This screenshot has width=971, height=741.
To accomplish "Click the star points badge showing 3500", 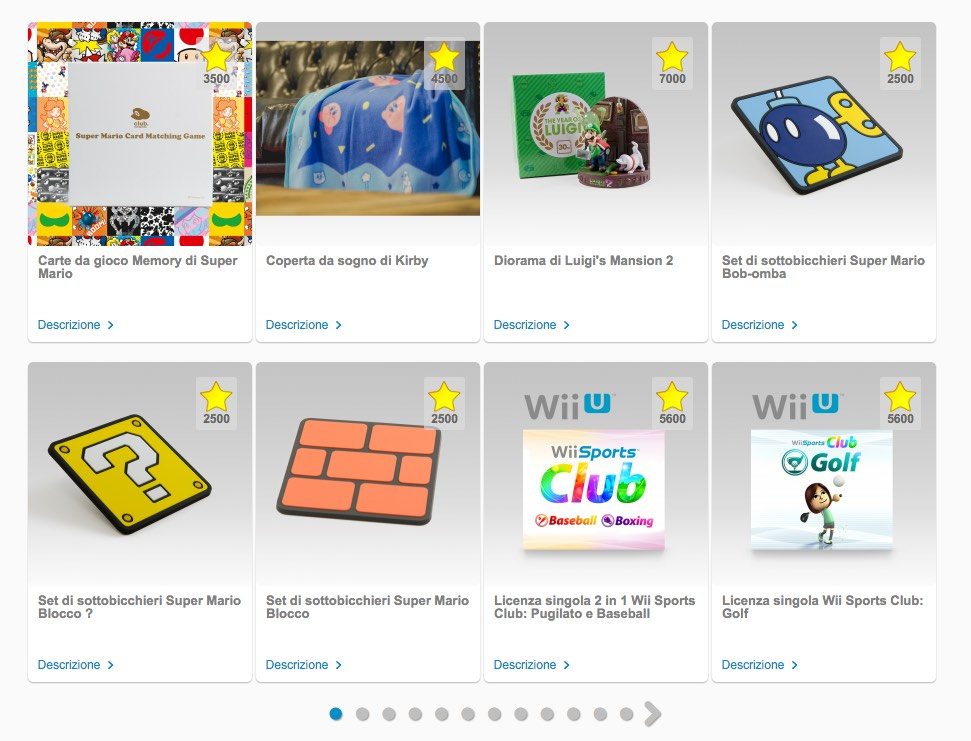I will (216, 64).
